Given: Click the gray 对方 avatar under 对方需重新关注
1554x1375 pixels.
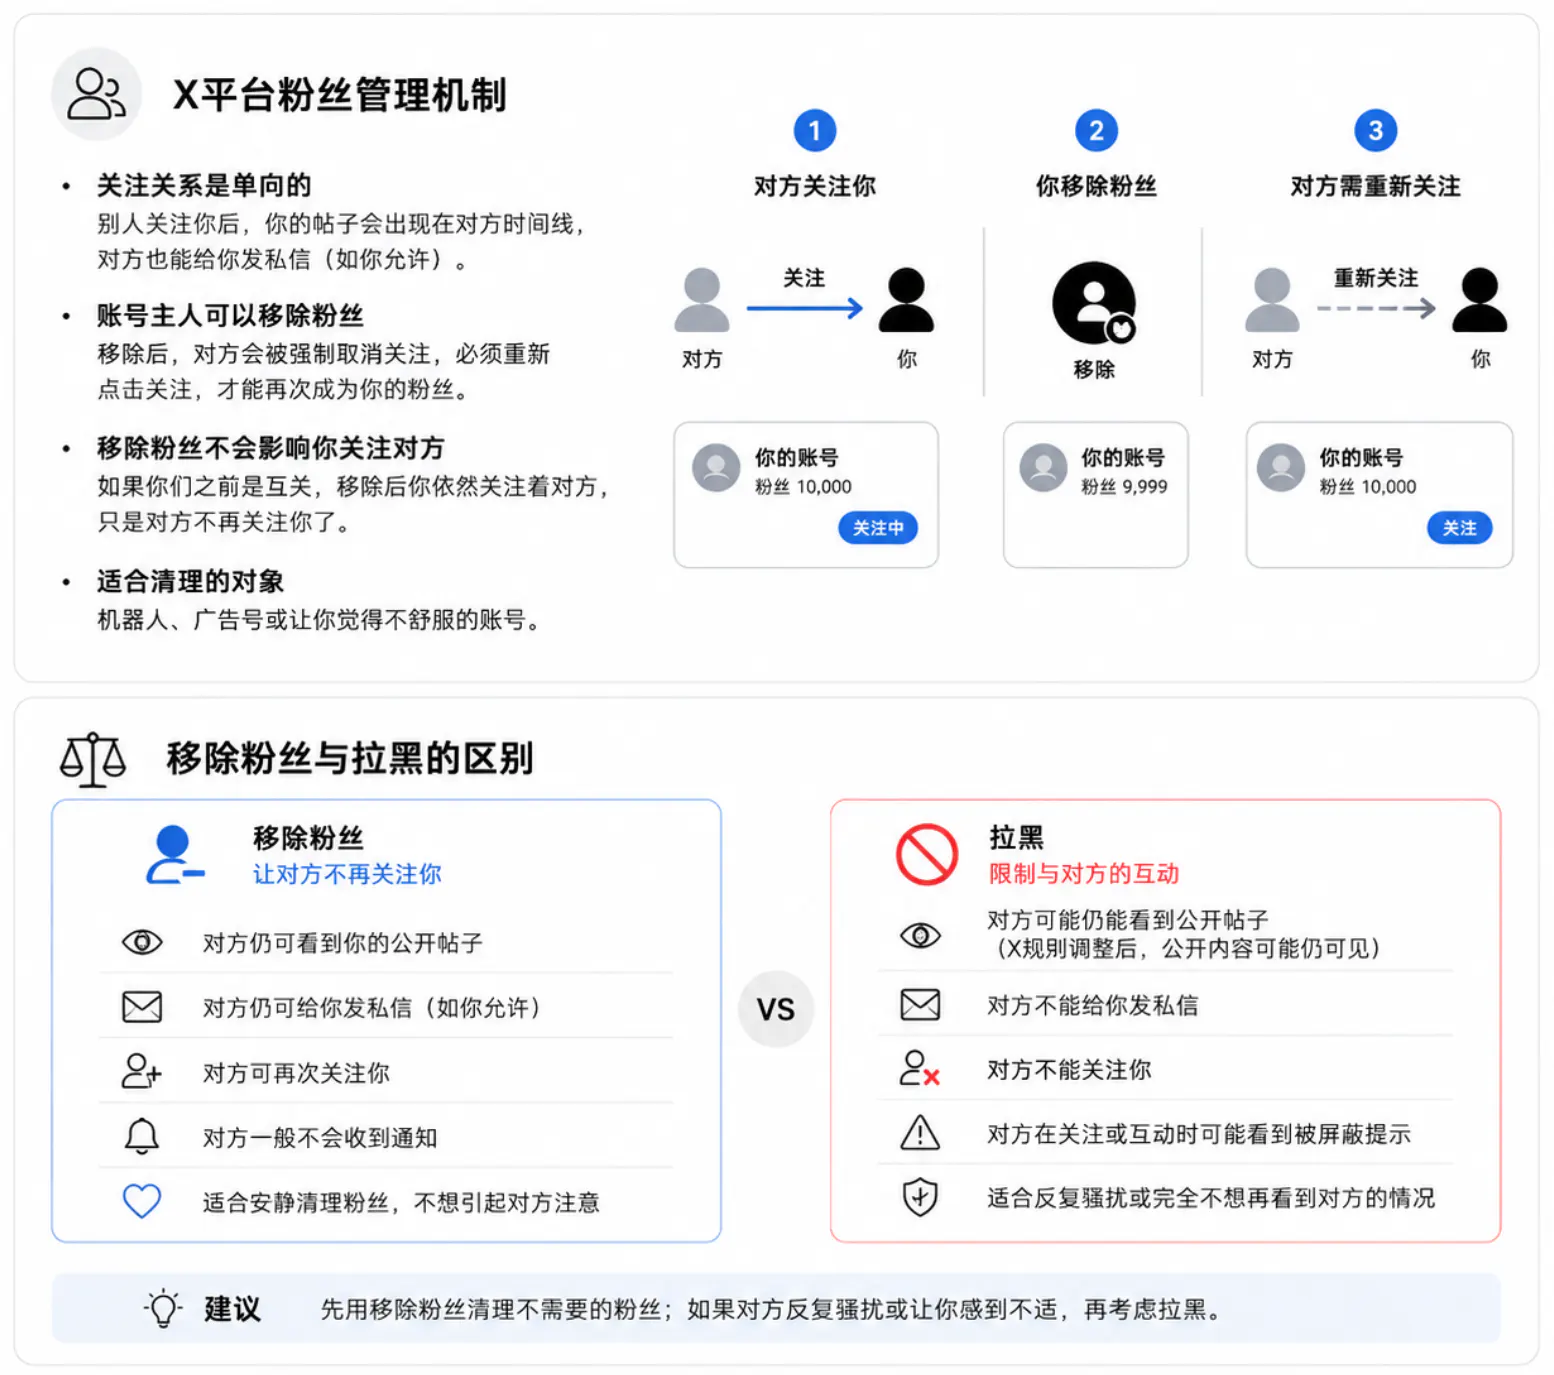Looking at the screenshot, I should (1272, 300).
